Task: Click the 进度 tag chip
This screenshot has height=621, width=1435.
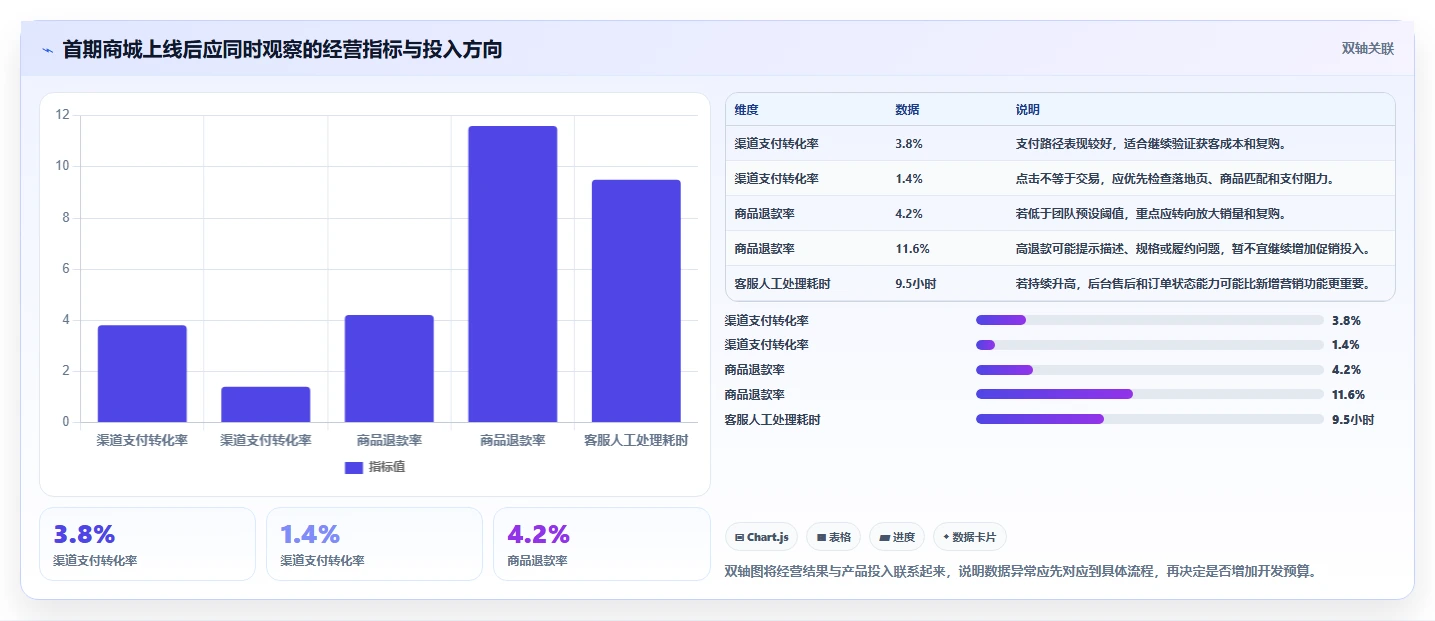Action: click(x=898, y=537)
